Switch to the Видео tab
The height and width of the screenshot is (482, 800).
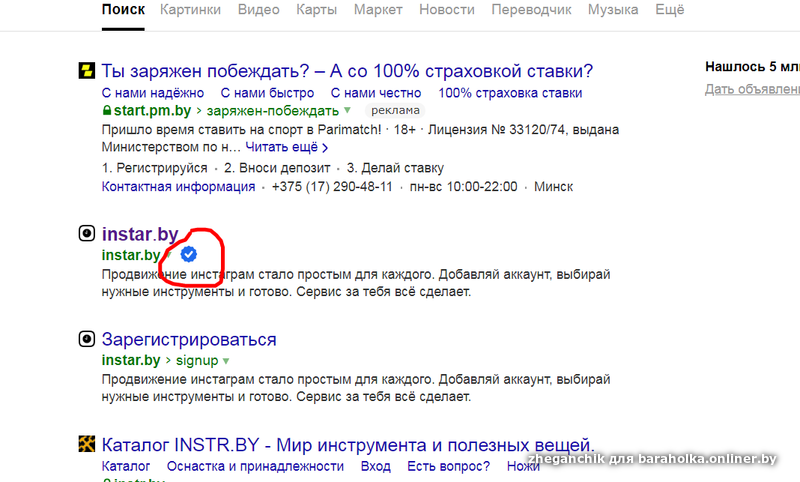(x=259, y=10)
